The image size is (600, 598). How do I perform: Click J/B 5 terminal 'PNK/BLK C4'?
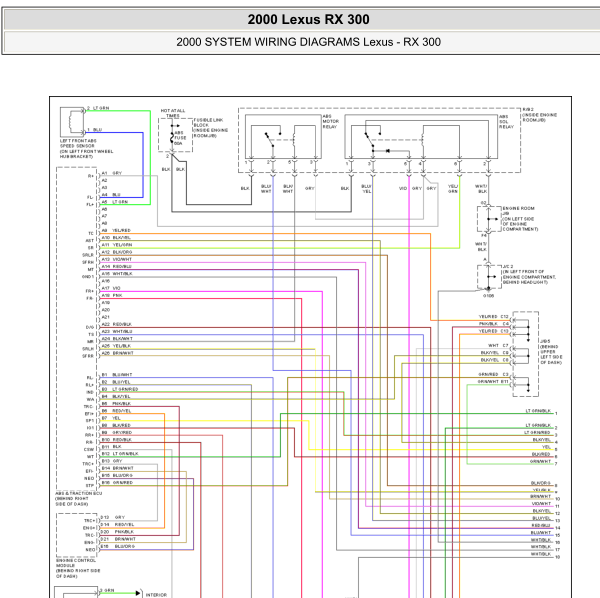[494, 324]
